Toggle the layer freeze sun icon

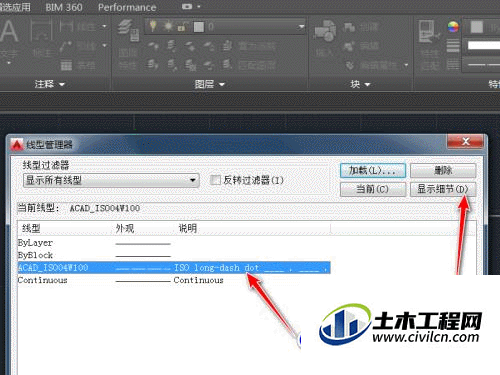click(x=168, y=26)
